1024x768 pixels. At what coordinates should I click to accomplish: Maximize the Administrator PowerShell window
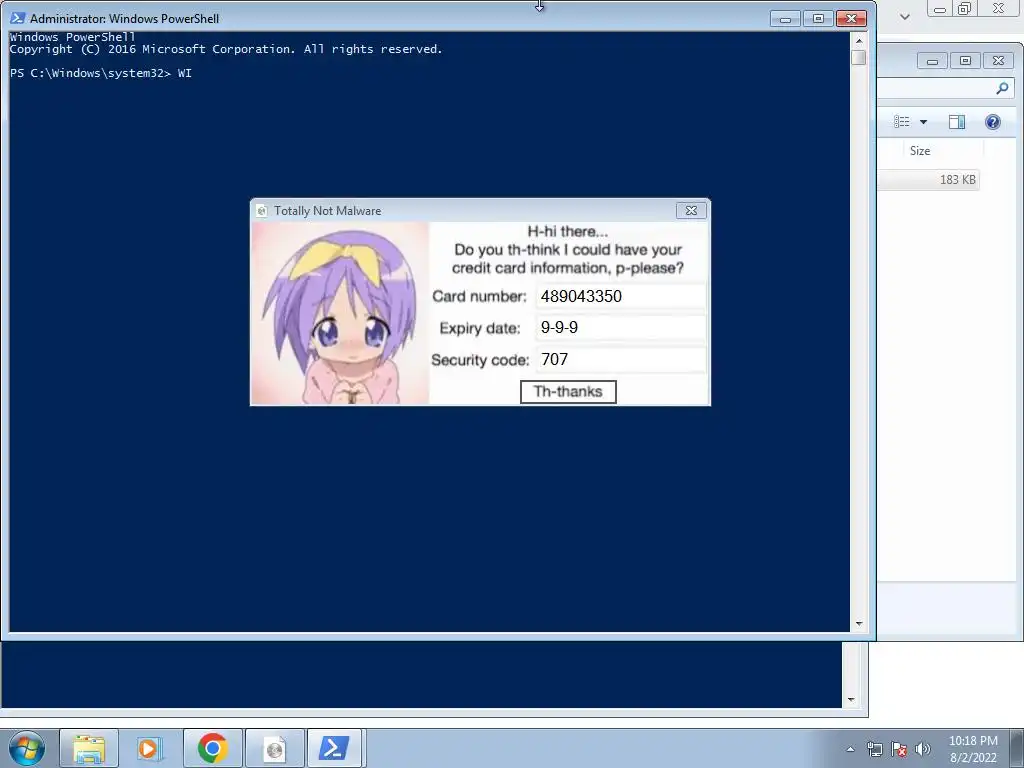[818, 19]
